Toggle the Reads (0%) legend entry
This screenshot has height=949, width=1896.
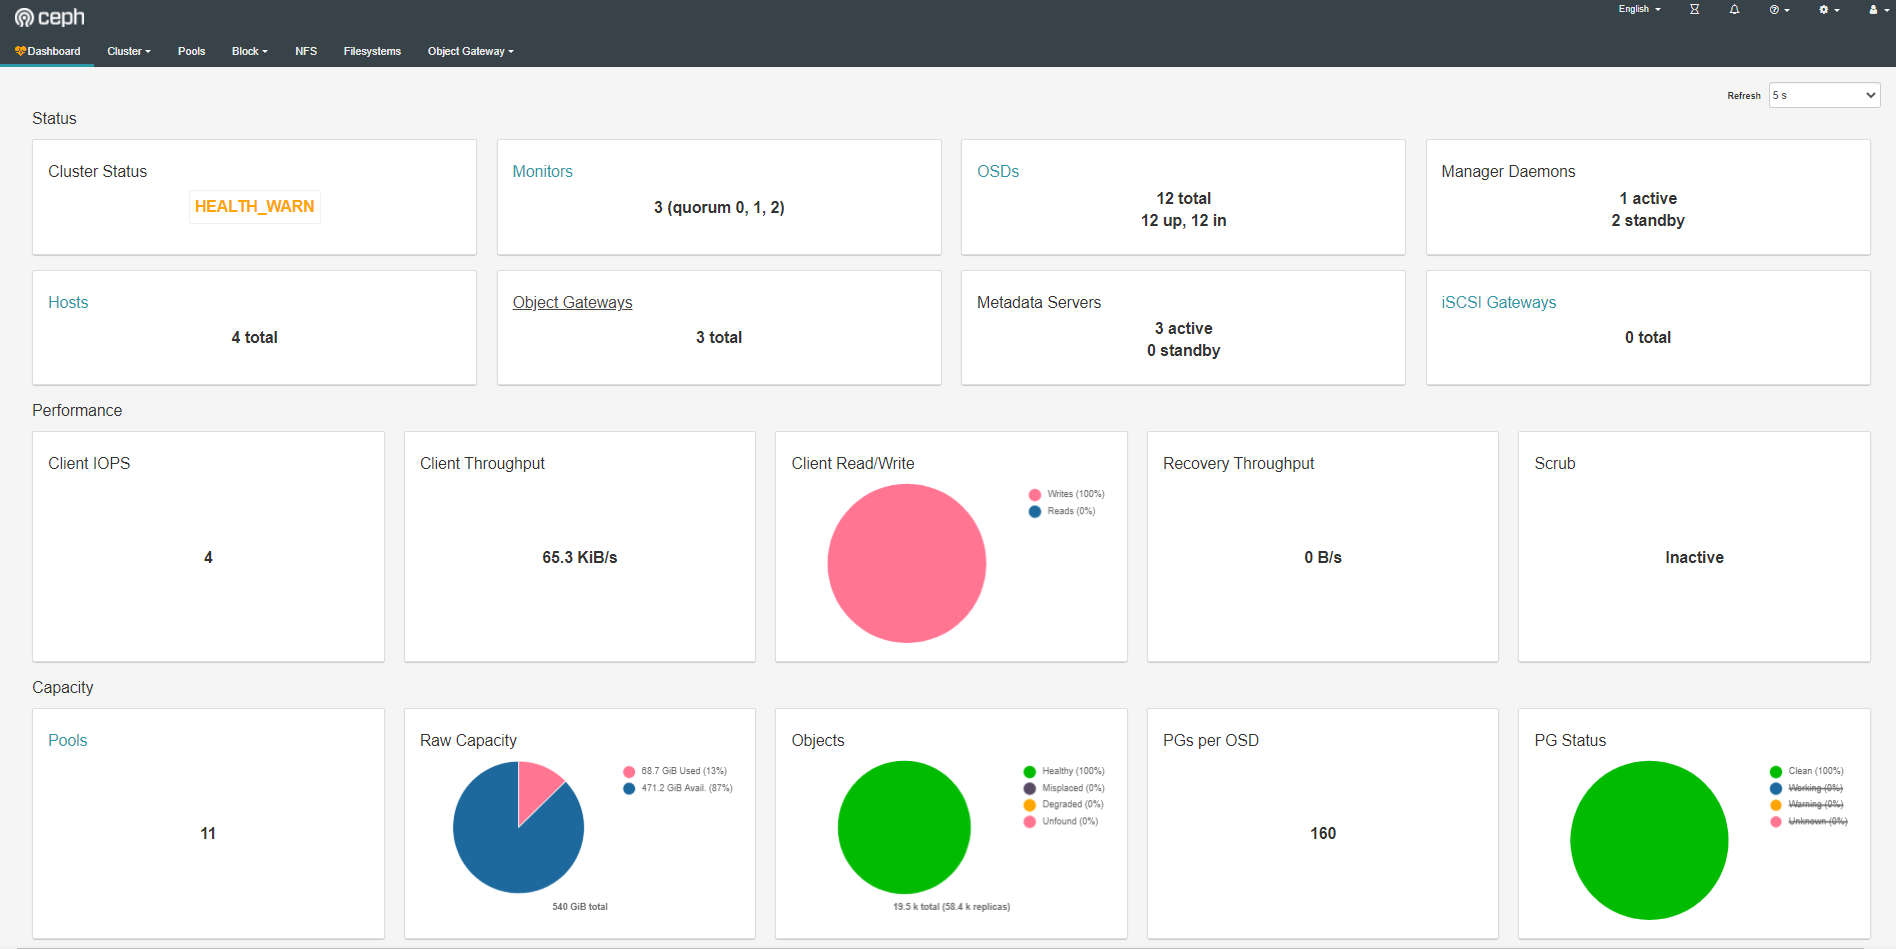click(1062, 511)
